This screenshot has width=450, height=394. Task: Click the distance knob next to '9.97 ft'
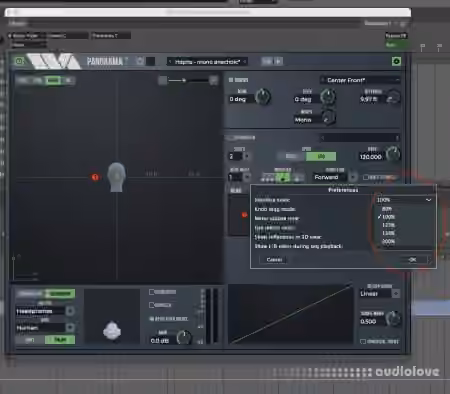393,97
